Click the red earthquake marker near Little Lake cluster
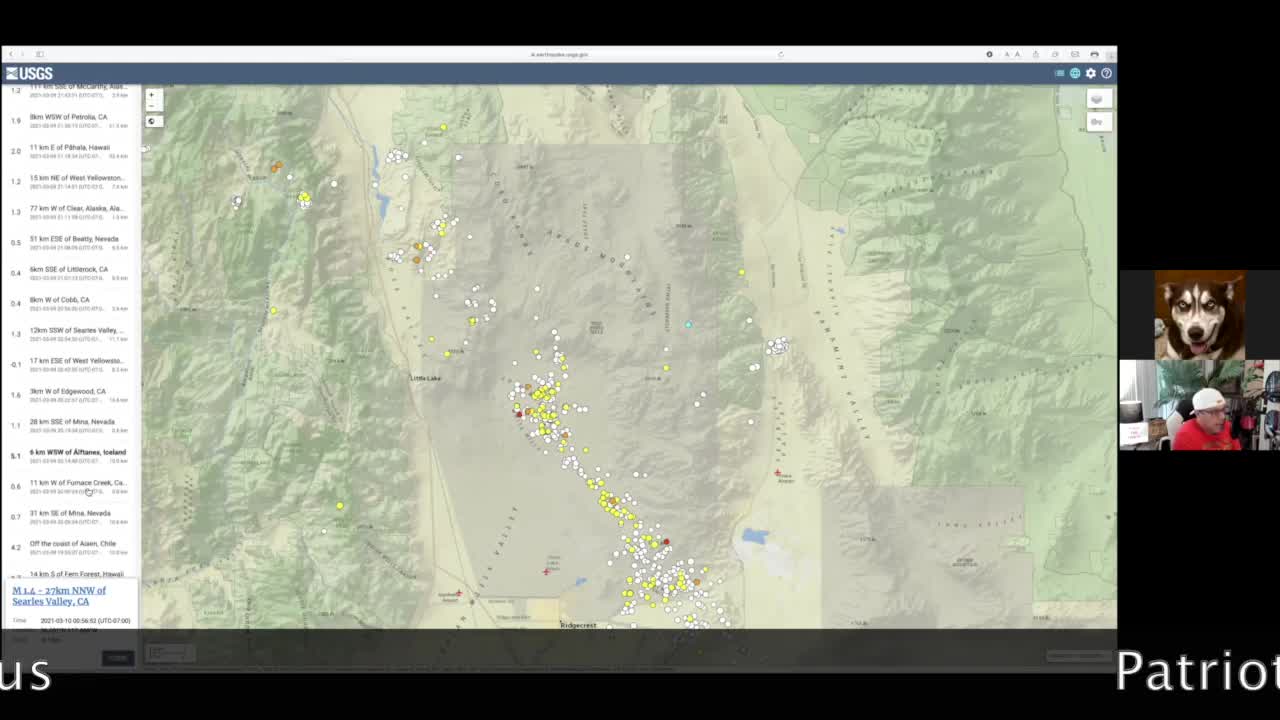Image resolution: width=1280 pixels, height=720 pixels. click(x=518, y=413)
